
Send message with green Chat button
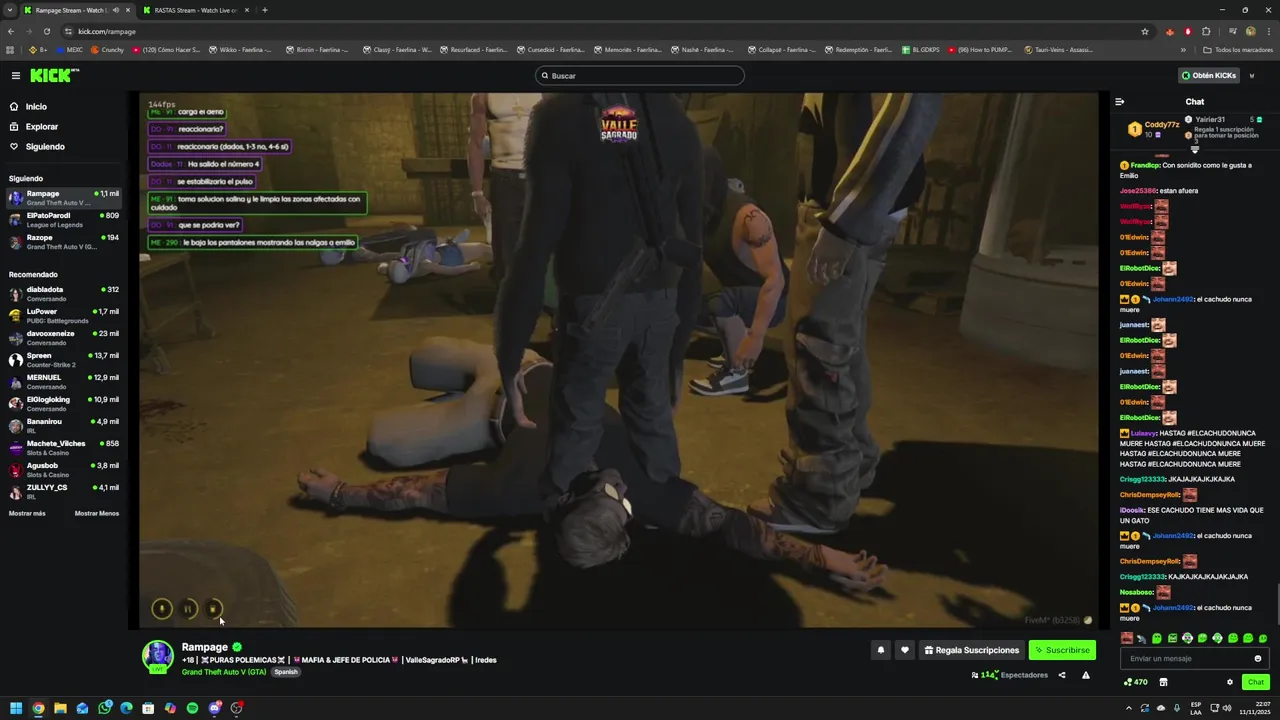point(1256,682)
